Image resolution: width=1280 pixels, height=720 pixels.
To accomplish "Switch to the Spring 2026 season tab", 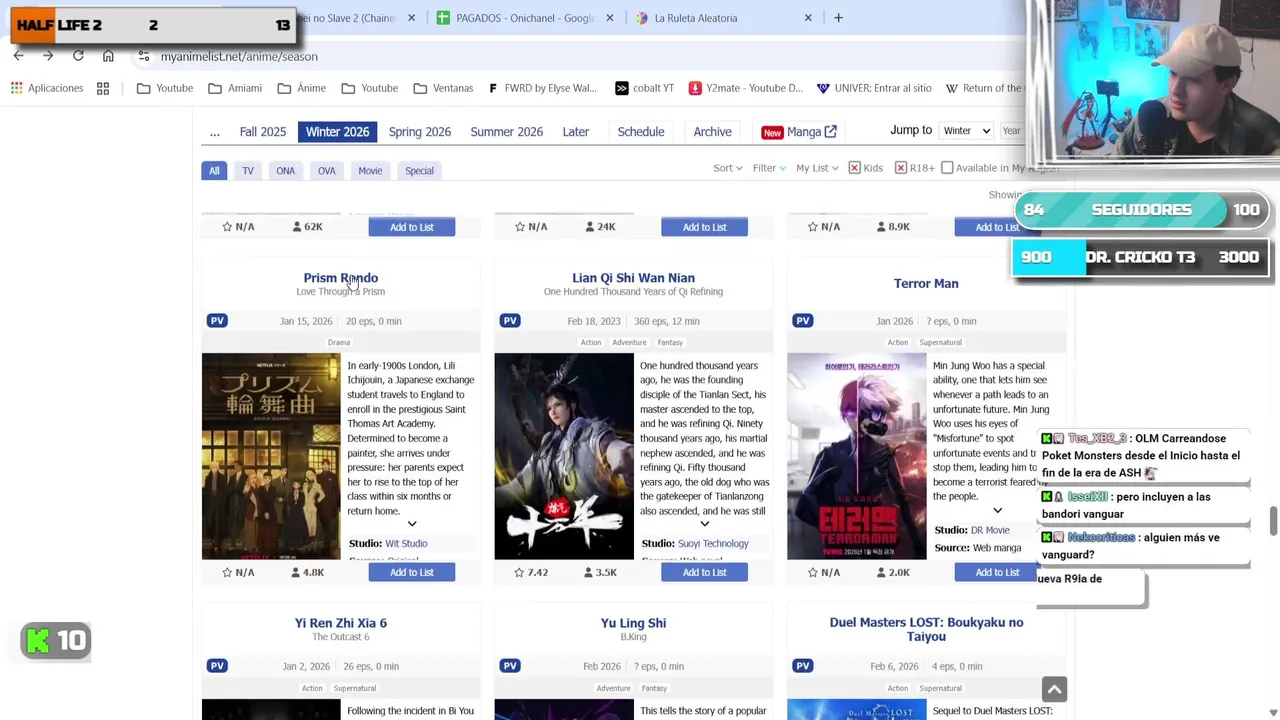I will point(420,132).
